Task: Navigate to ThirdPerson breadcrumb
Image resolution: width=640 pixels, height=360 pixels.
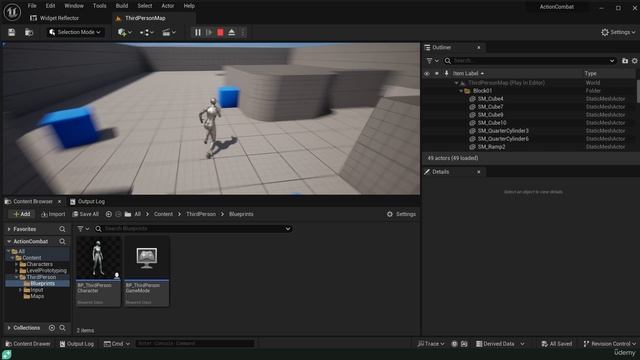Action: point(201,214)
